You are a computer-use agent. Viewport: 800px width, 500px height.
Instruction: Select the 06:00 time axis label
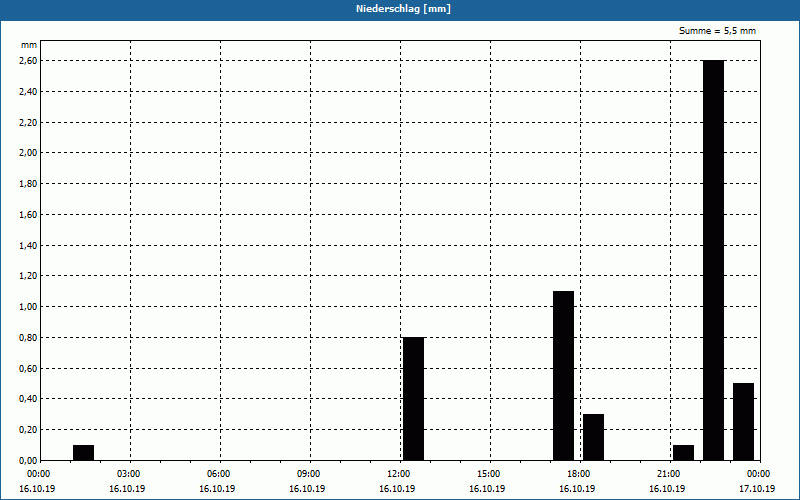(x=218, y=474)
